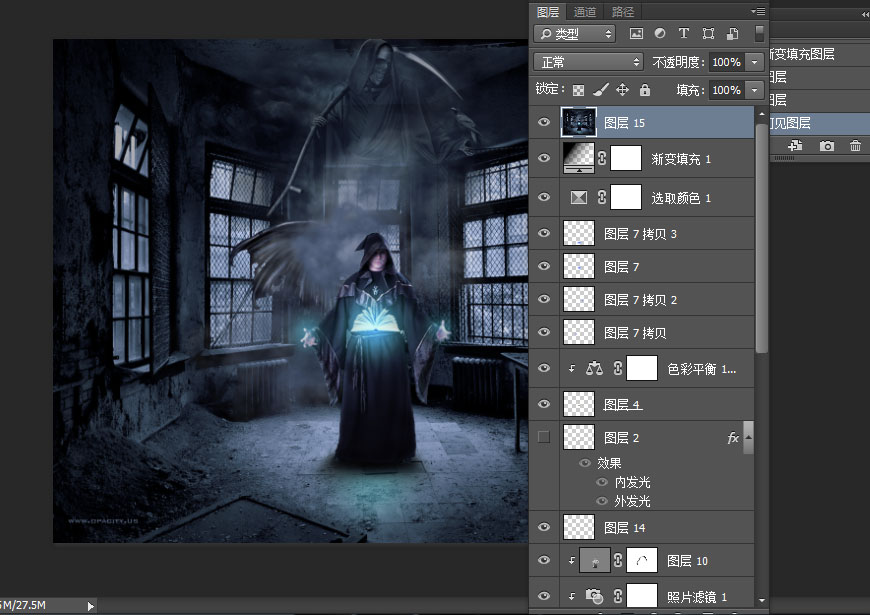870x615 pixels.
Task: Open the 不透明度 opacity dropdown arrow
Action: pos(755,62)
